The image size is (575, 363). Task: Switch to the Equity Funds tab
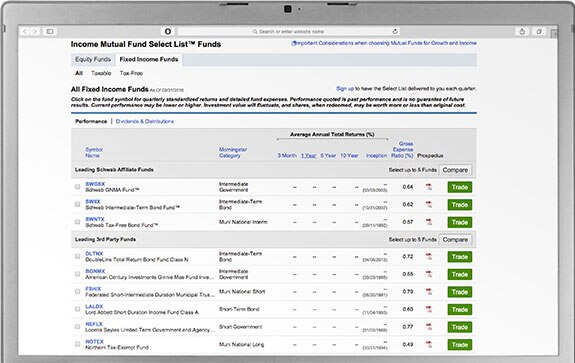[93, 59]
